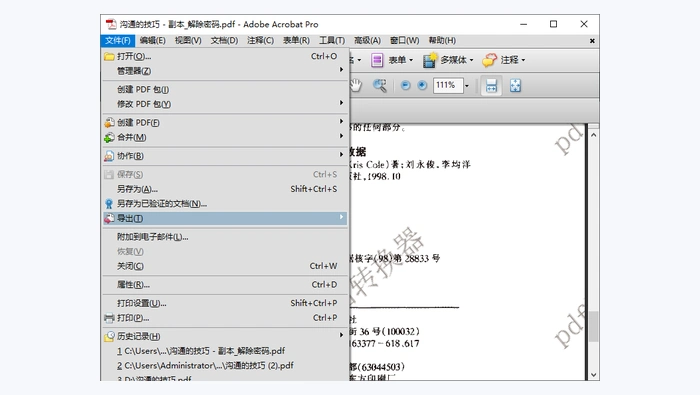The height and width of the screenshot is (395, 700).
Task: Click vertical scrollbar up arrow
Action: [593, 135]
